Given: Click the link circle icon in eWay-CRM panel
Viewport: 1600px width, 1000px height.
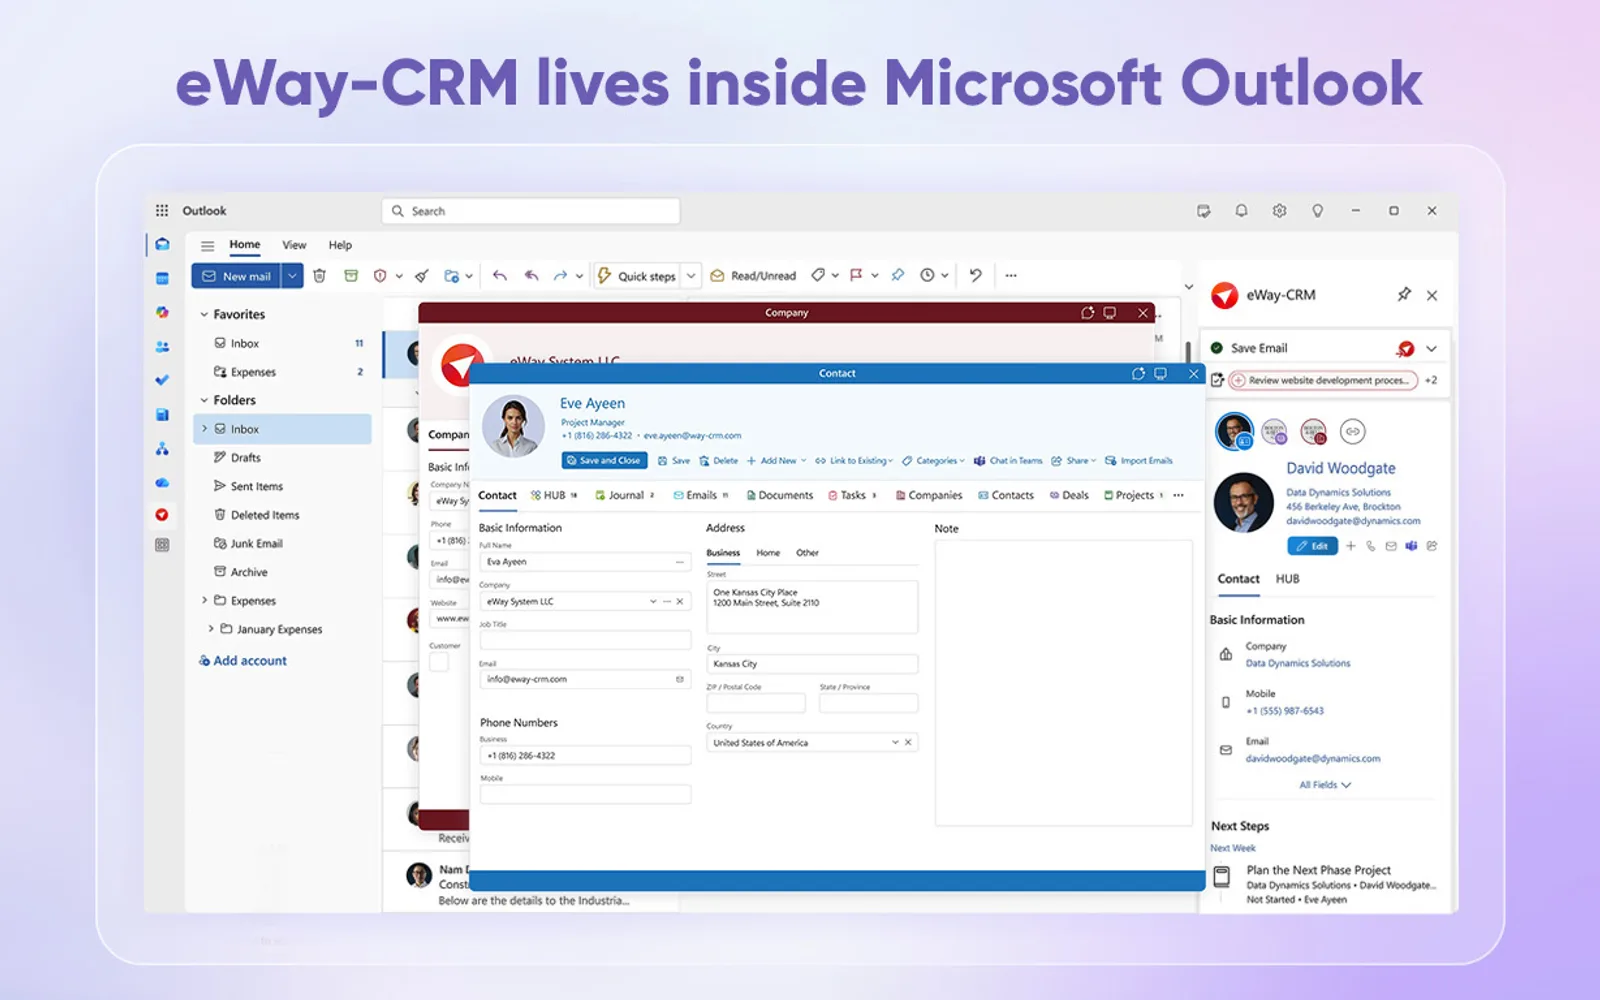Looking at the screenshot, I should 1352,432.
